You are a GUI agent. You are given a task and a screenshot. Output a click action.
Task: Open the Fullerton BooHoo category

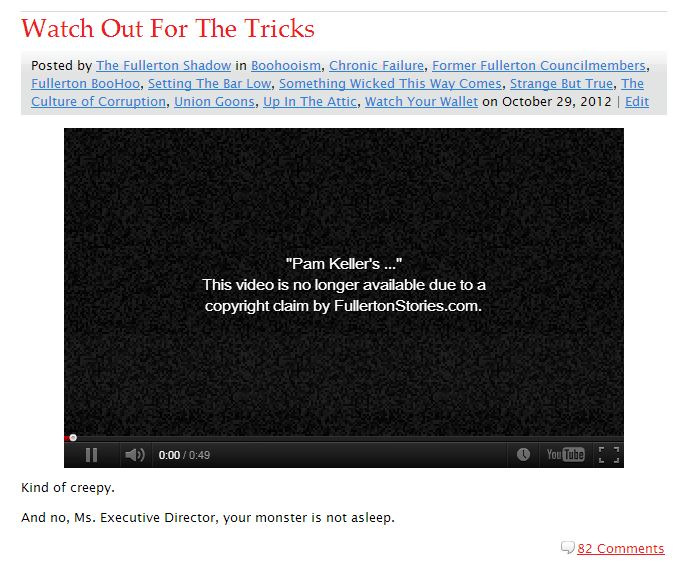click(85, 84)
